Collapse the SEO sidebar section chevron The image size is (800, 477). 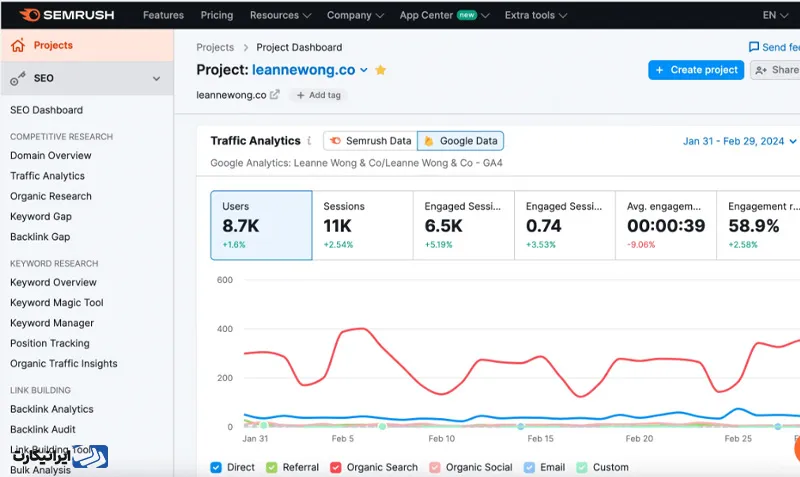(x=156, y=79)
